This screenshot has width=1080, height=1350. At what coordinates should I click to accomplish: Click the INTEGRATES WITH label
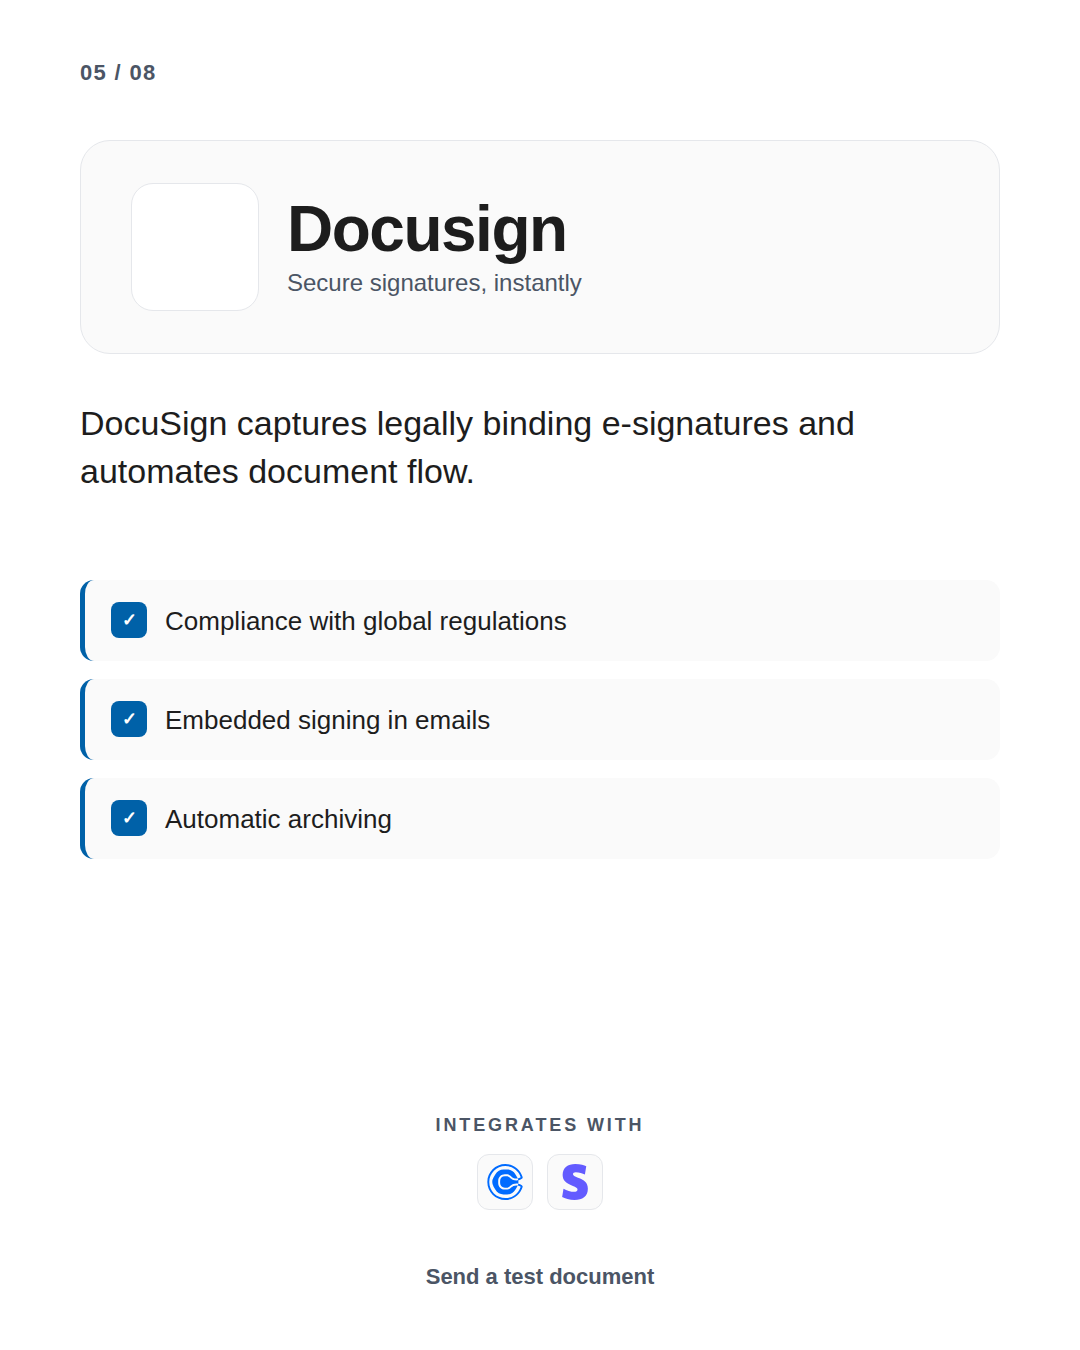pos(539,1125)
